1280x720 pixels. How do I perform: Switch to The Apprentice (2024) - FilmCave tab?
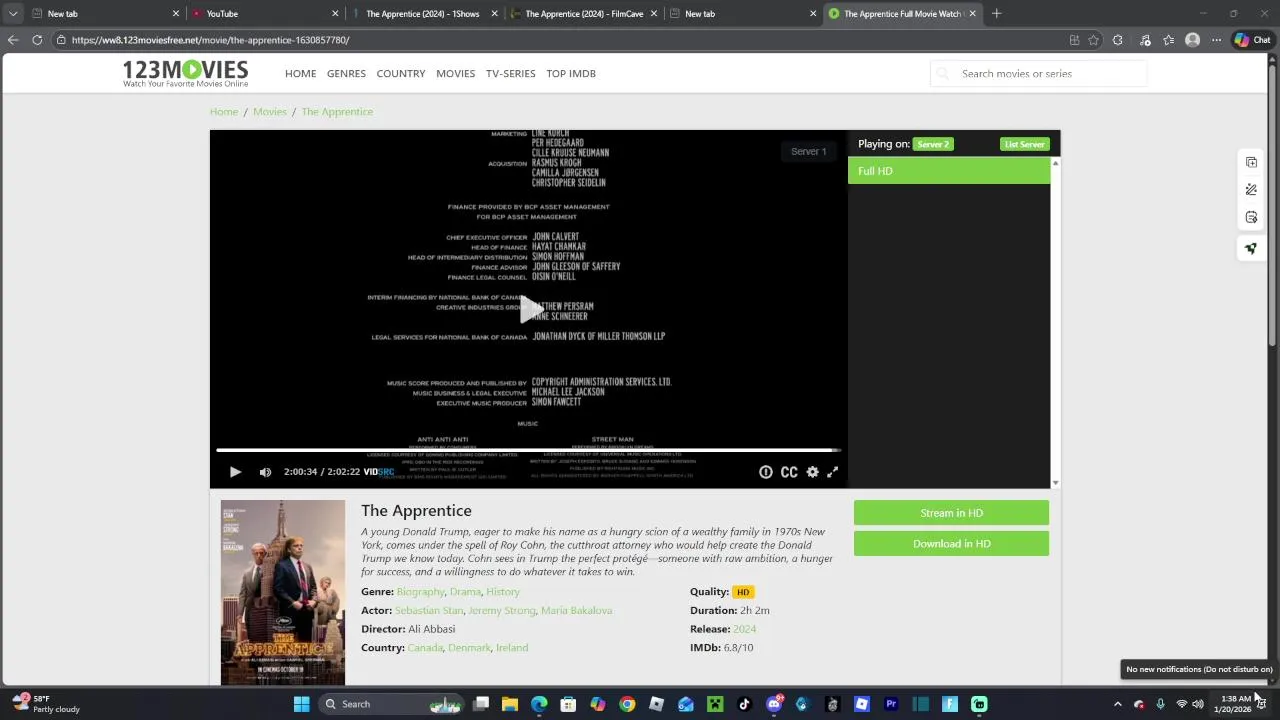(584, 14)
